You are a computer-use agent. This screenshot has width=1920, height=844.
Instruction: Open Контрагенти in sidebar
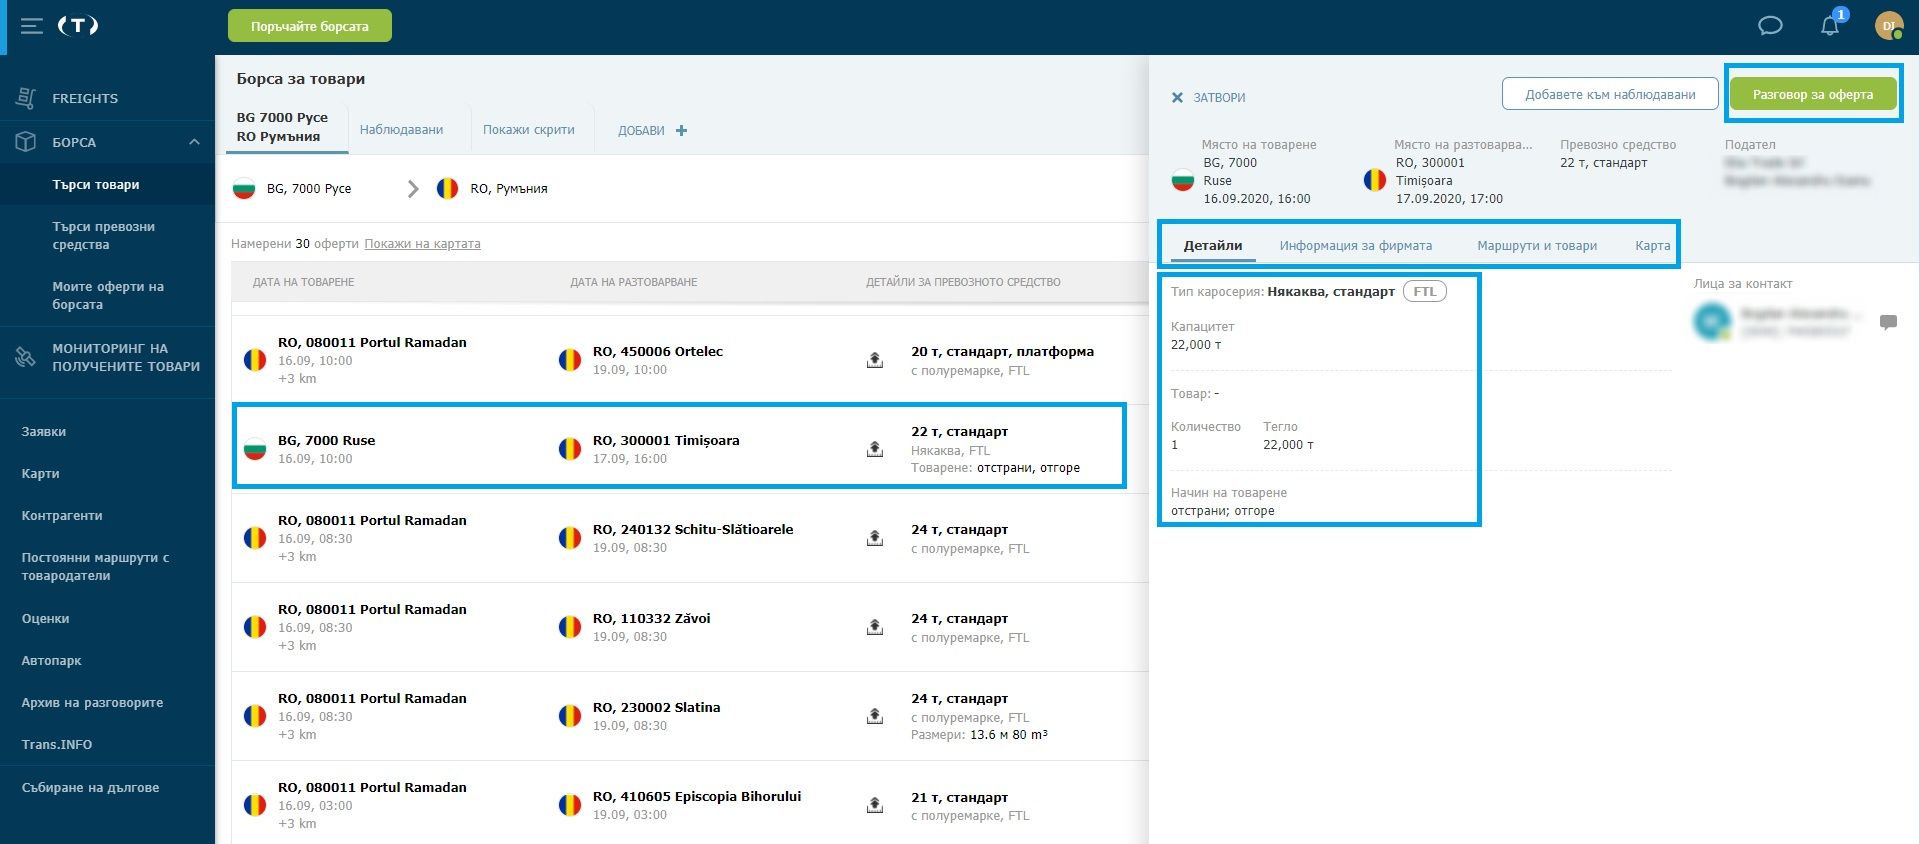(62, 516)
